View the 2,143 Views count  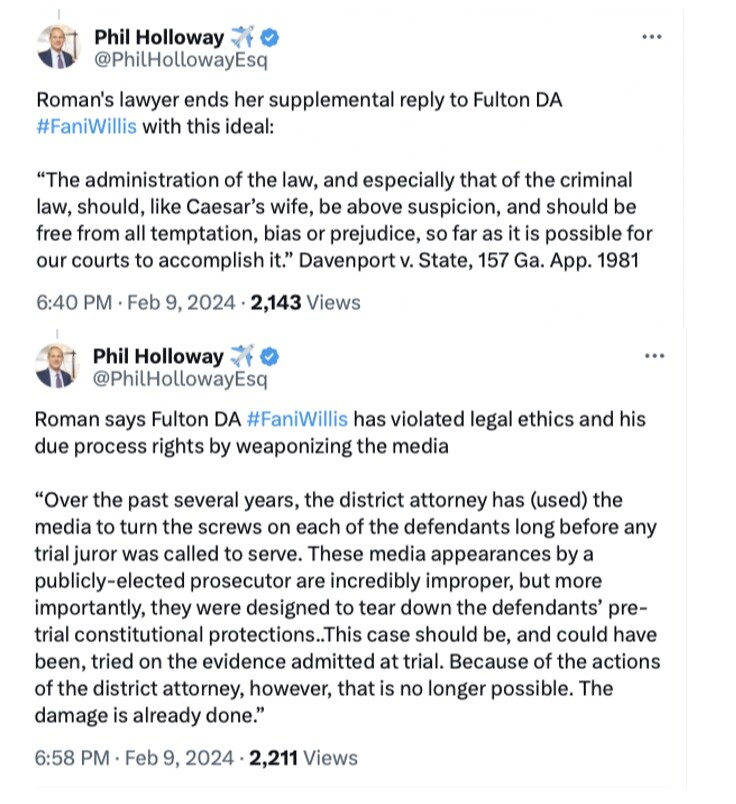click(x=305, y=303)
